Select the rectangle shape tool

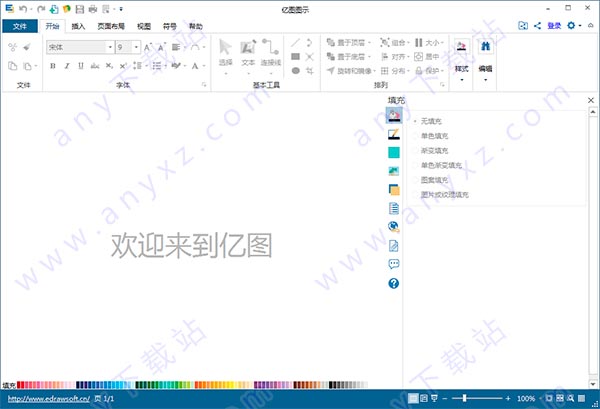pyautogui.click(x=295, y=57)
